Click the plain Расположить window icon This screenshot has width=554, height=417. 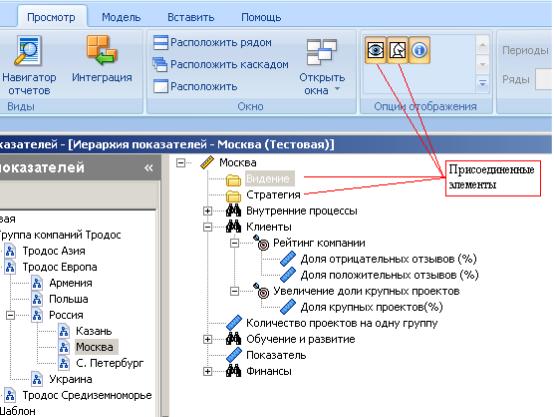160,86
